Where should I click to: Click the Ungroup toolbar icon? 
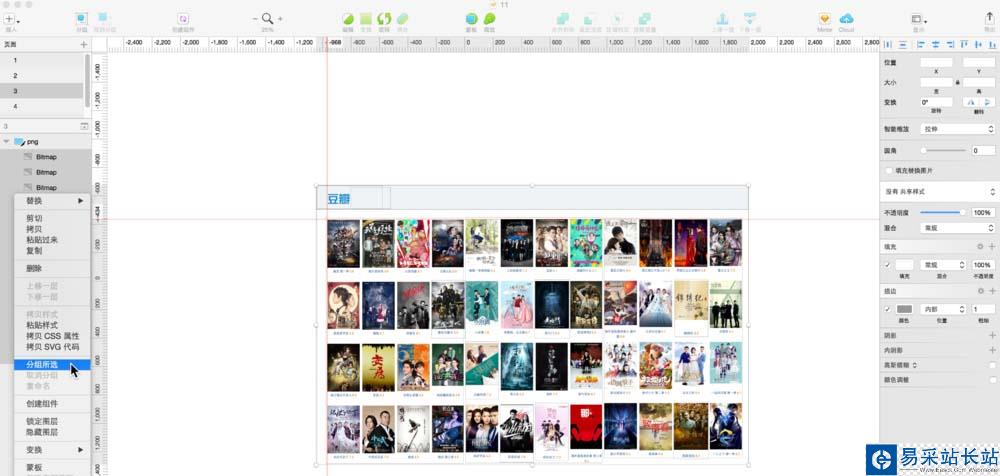[x=103, y=19]
